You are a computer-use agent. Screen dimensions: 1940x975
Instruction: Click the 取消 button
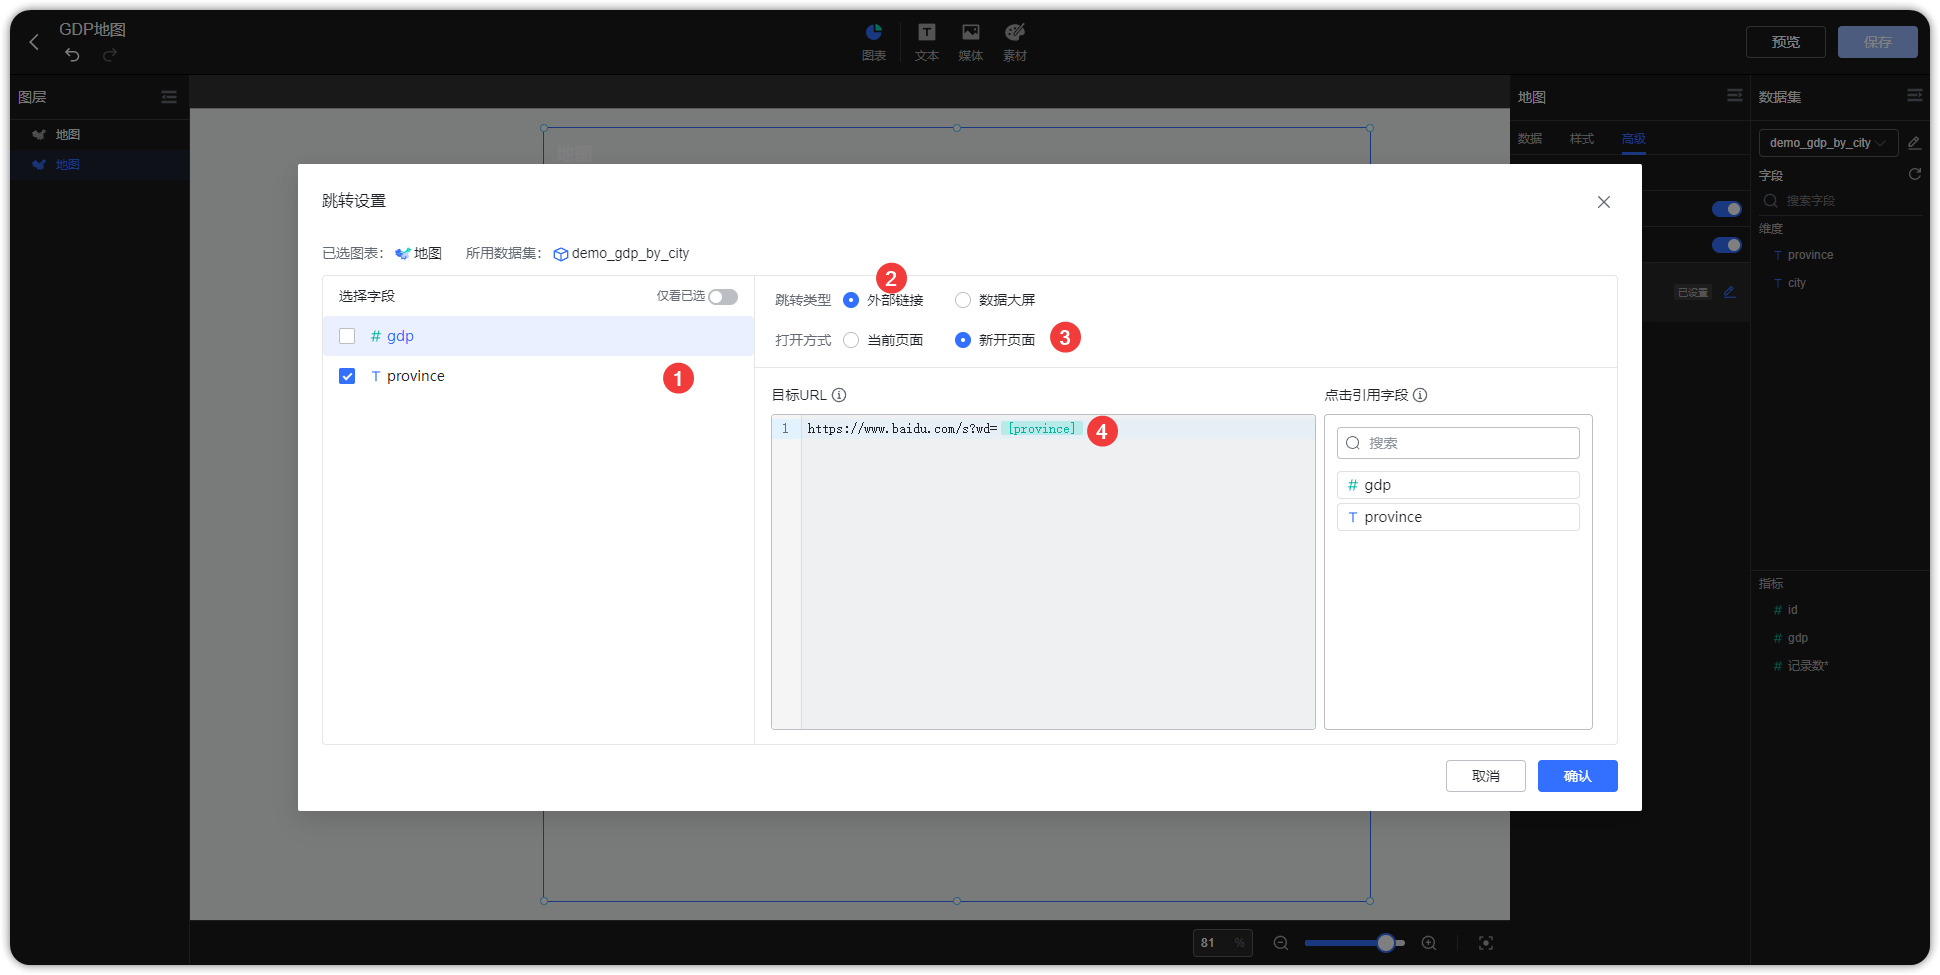click(1485, 776)
